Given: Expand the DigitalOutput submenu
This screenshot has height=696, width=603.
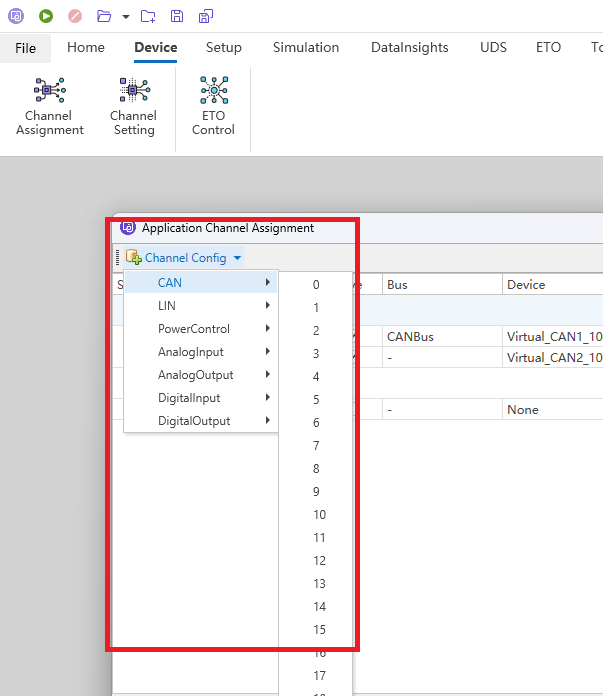Looking at the screenshot, I should (x=200, y=421).
